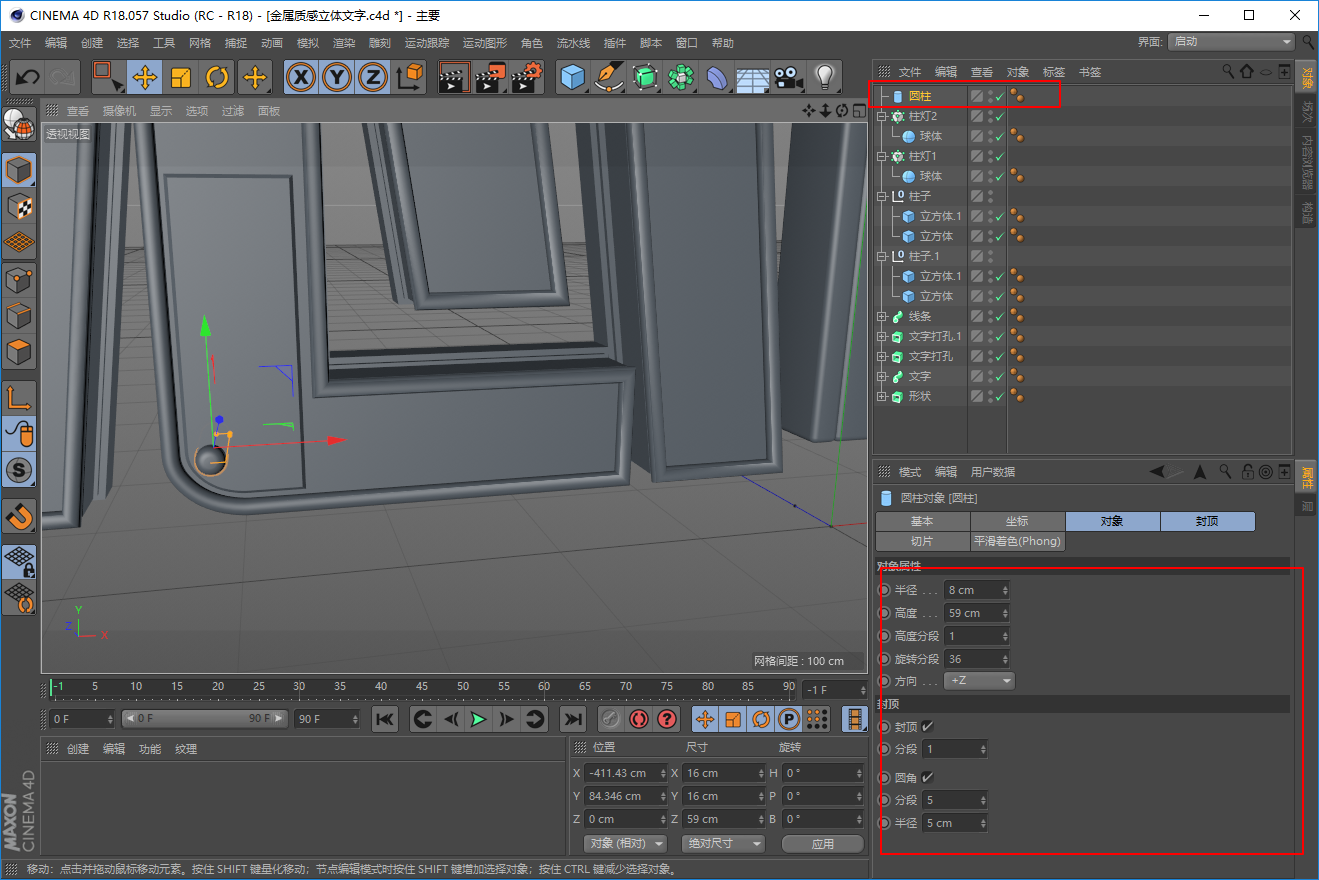The image size is (1319, 880).
Task: Open the 运动图形 menu
Action: tap(485, 43)
